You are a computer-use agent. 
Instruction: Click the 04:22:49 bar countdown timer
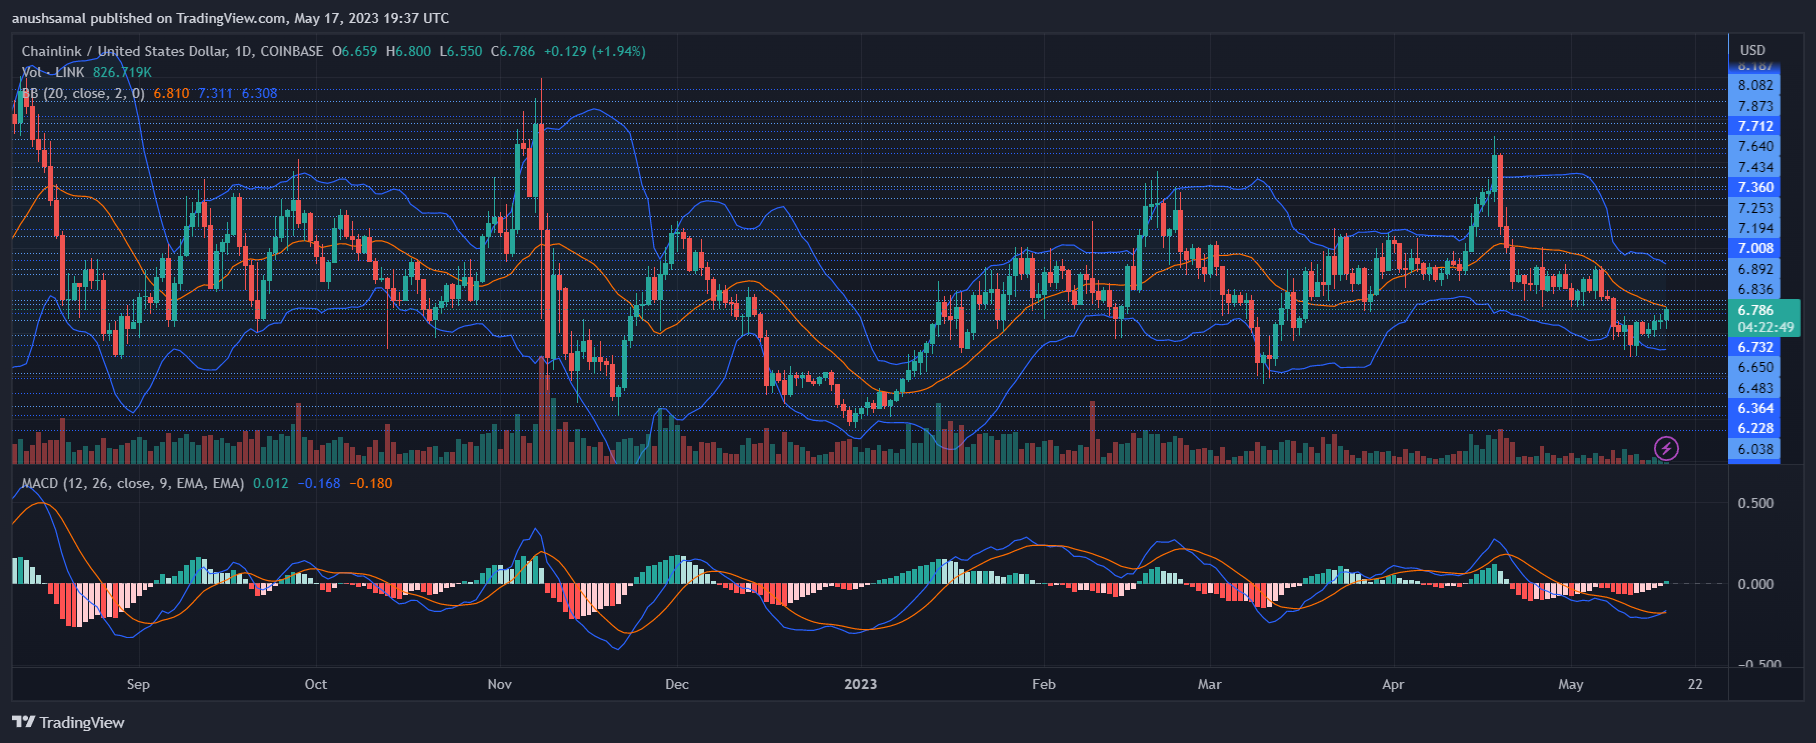click(x=1765, y=327)
